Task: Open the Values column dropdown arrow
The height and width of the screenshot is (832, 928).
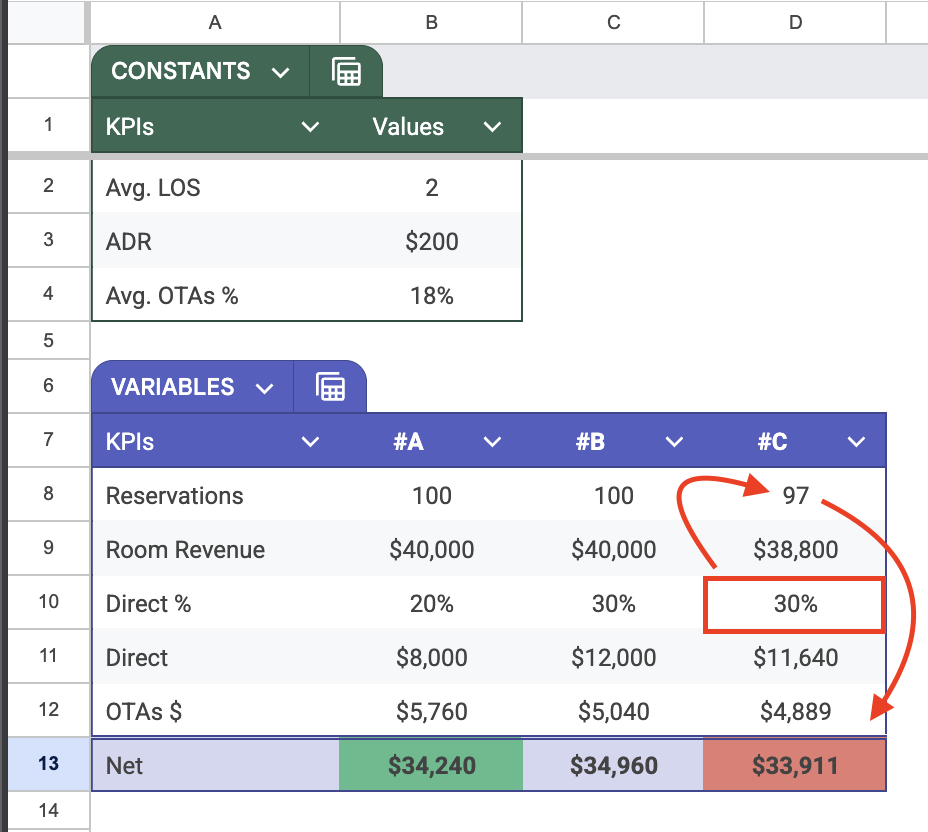Action: coord(492,127)
